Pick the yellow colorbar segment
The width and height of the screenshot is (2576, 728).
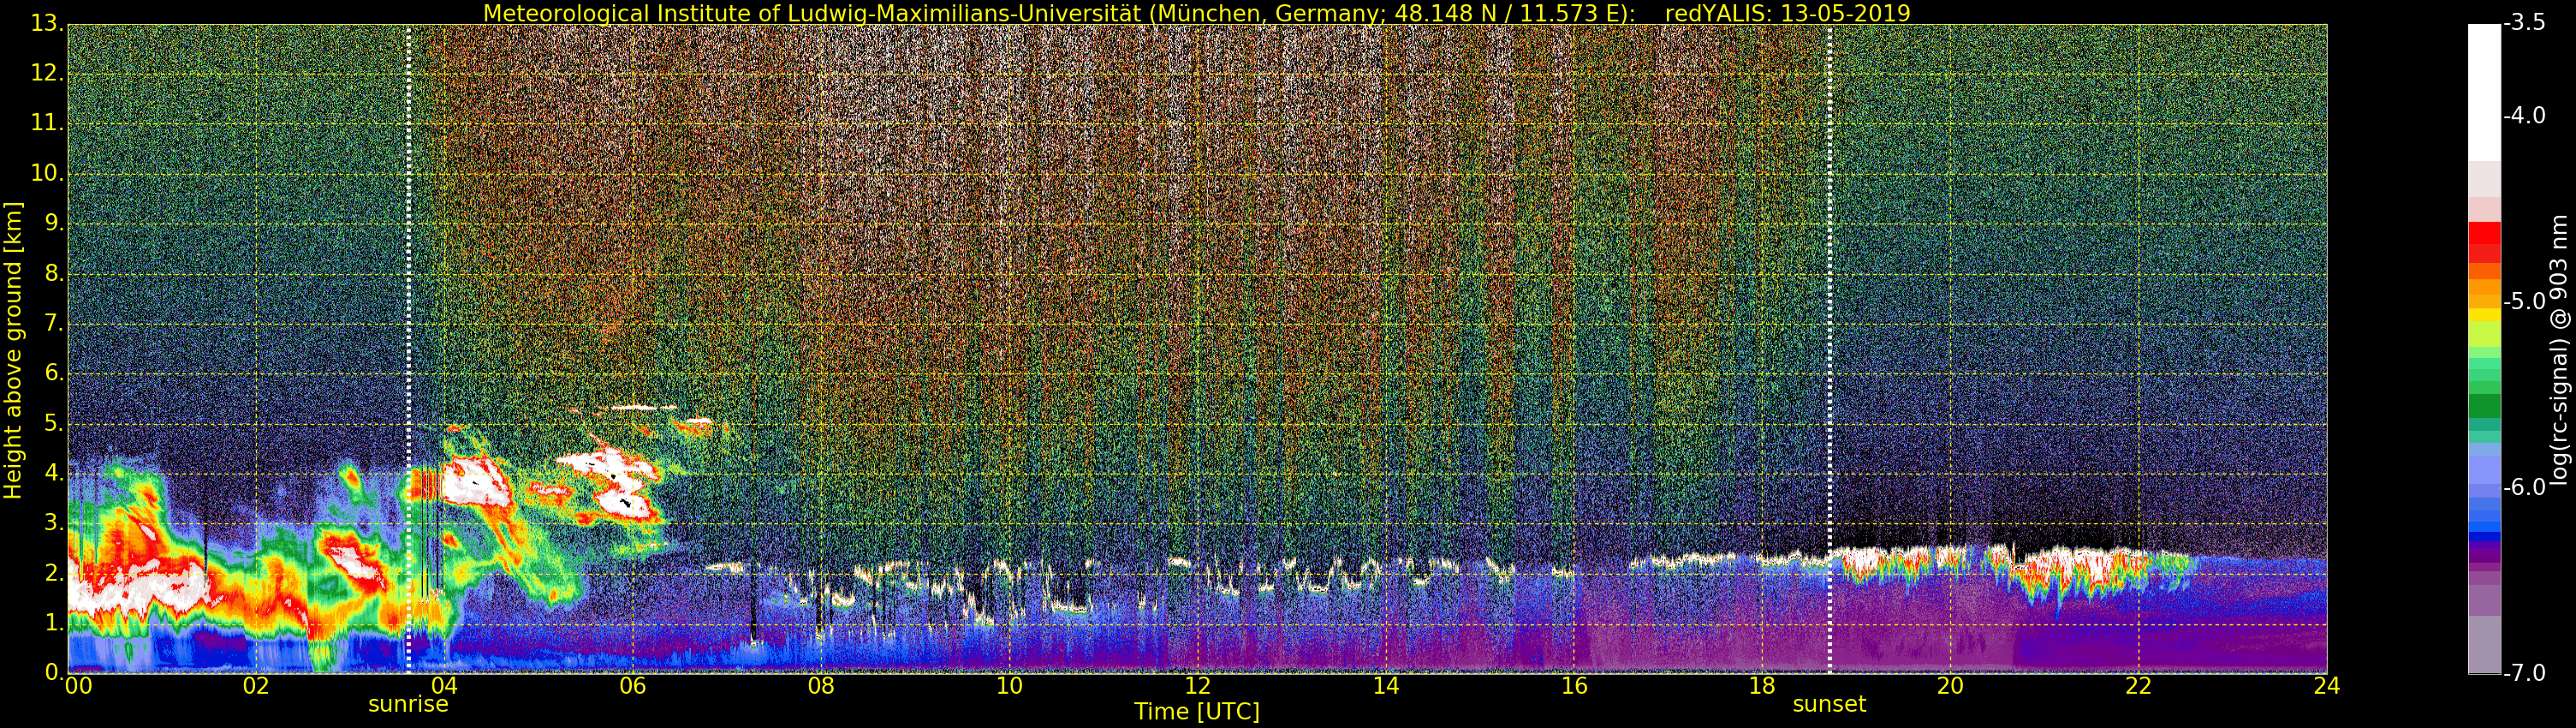2484,315
